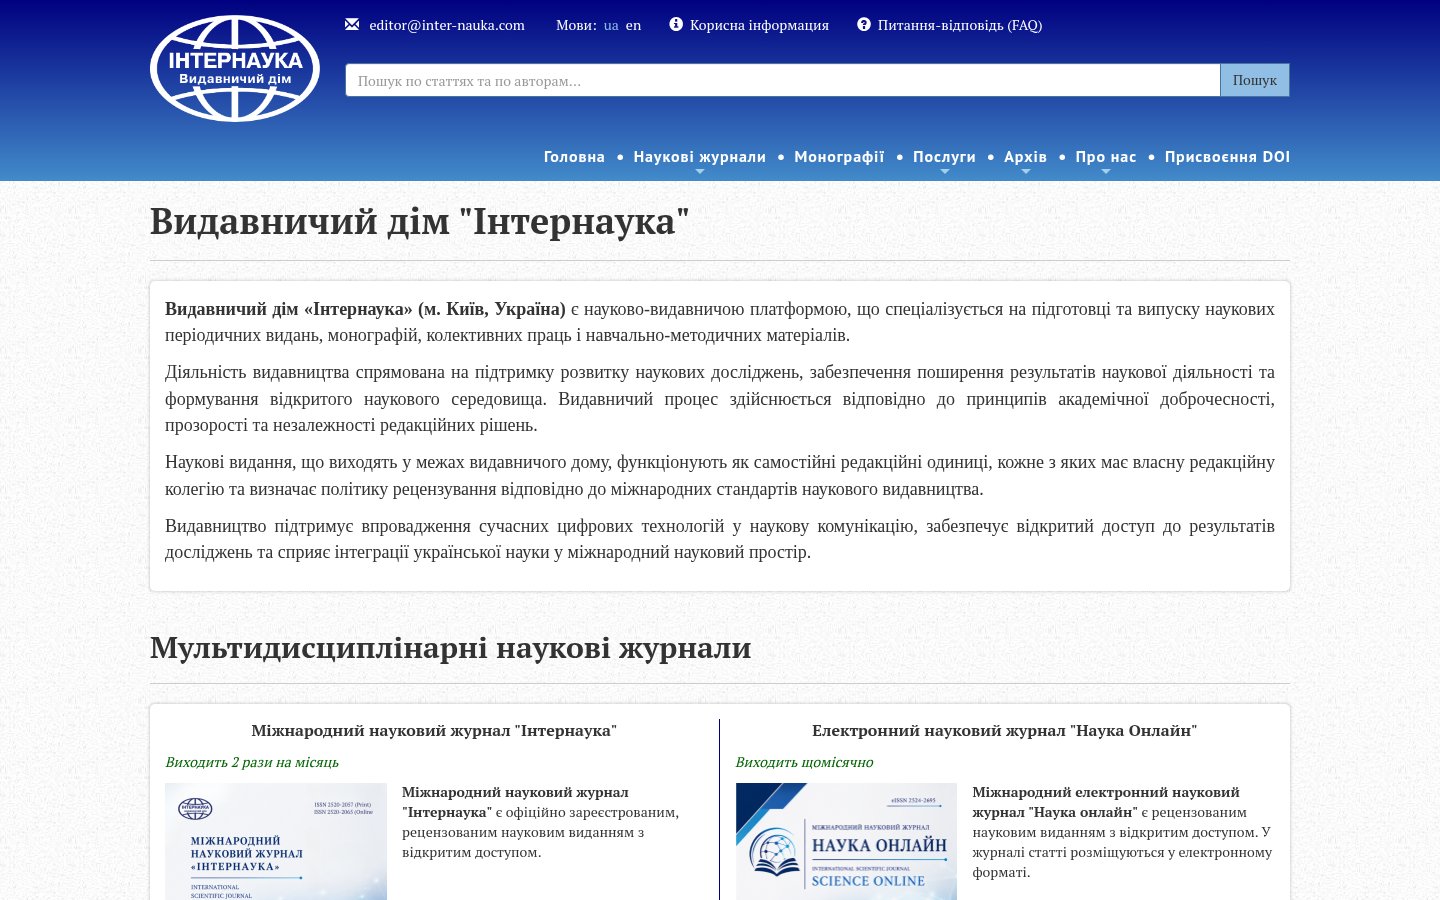Viewport: 1440px width, 900px height.
Task: Click the info icon beside Корисна інформація
Action: (x=676, y=25)
